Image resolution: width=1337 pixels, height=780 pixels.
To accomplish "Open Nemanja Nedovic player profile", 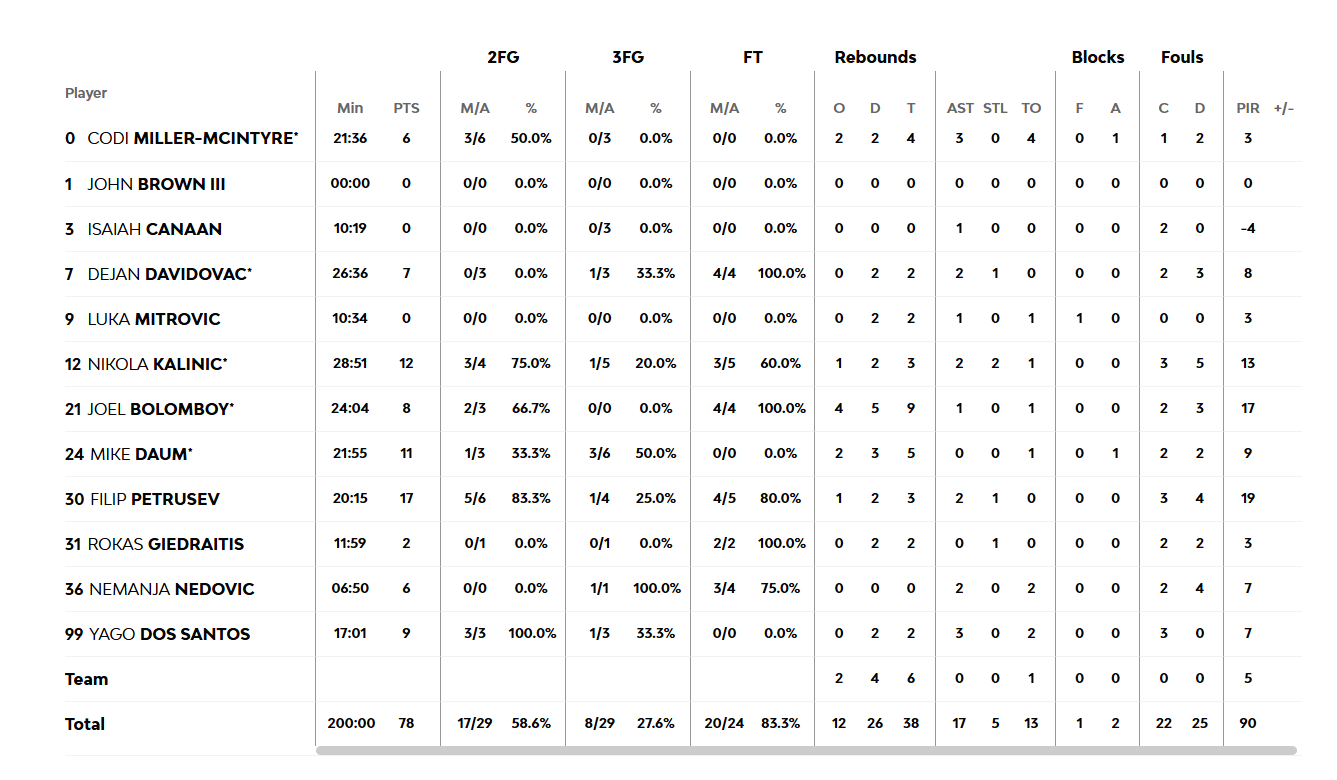I will 172,589.
